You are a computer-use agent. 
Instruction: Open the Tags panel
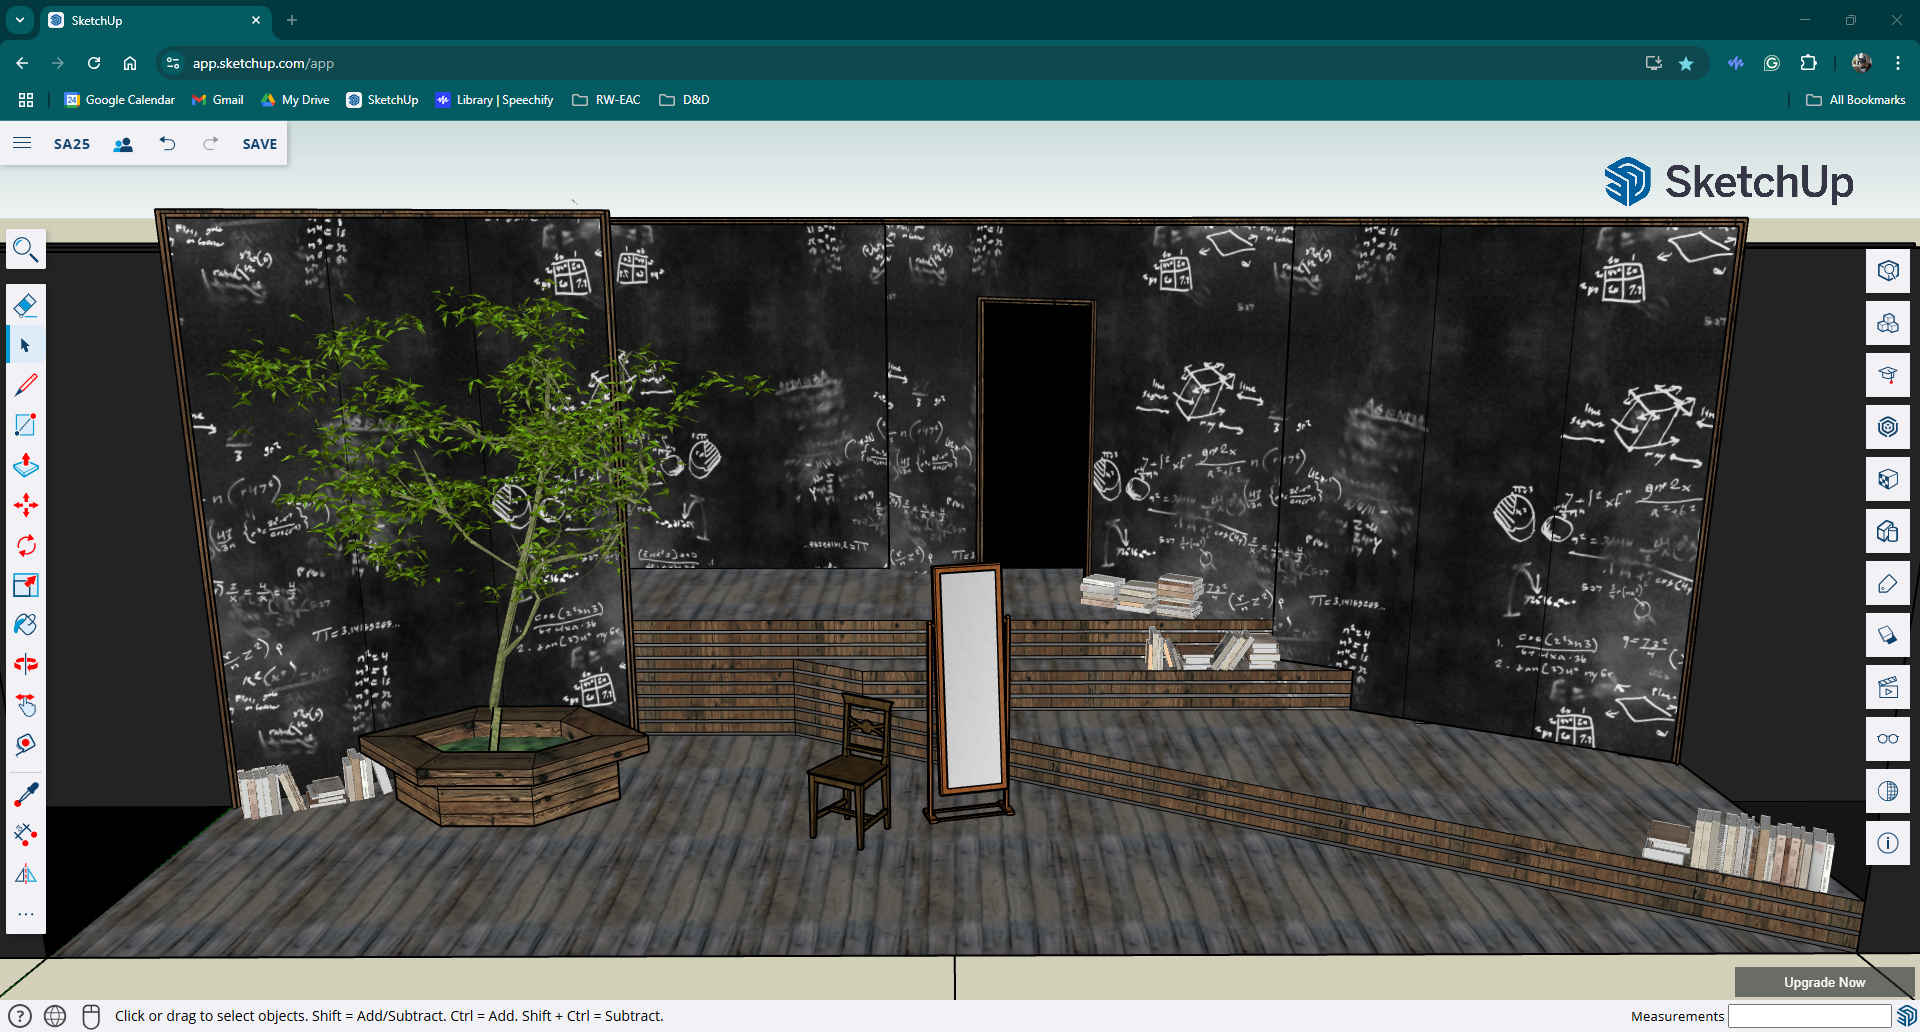(x=1888, y=583)
